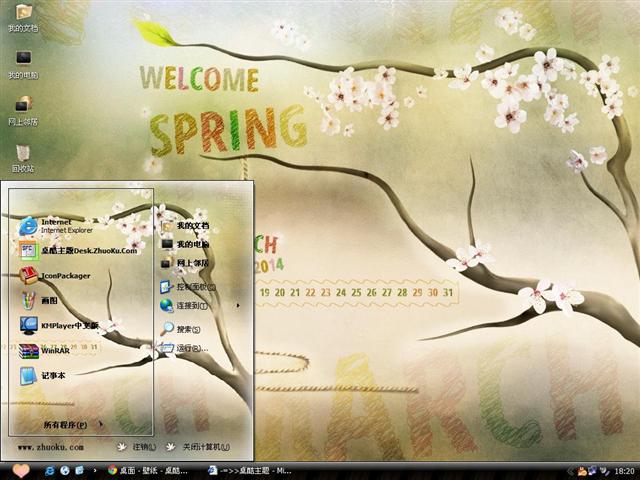
Task: Click the network system tray icon
Action: [592, 471]
